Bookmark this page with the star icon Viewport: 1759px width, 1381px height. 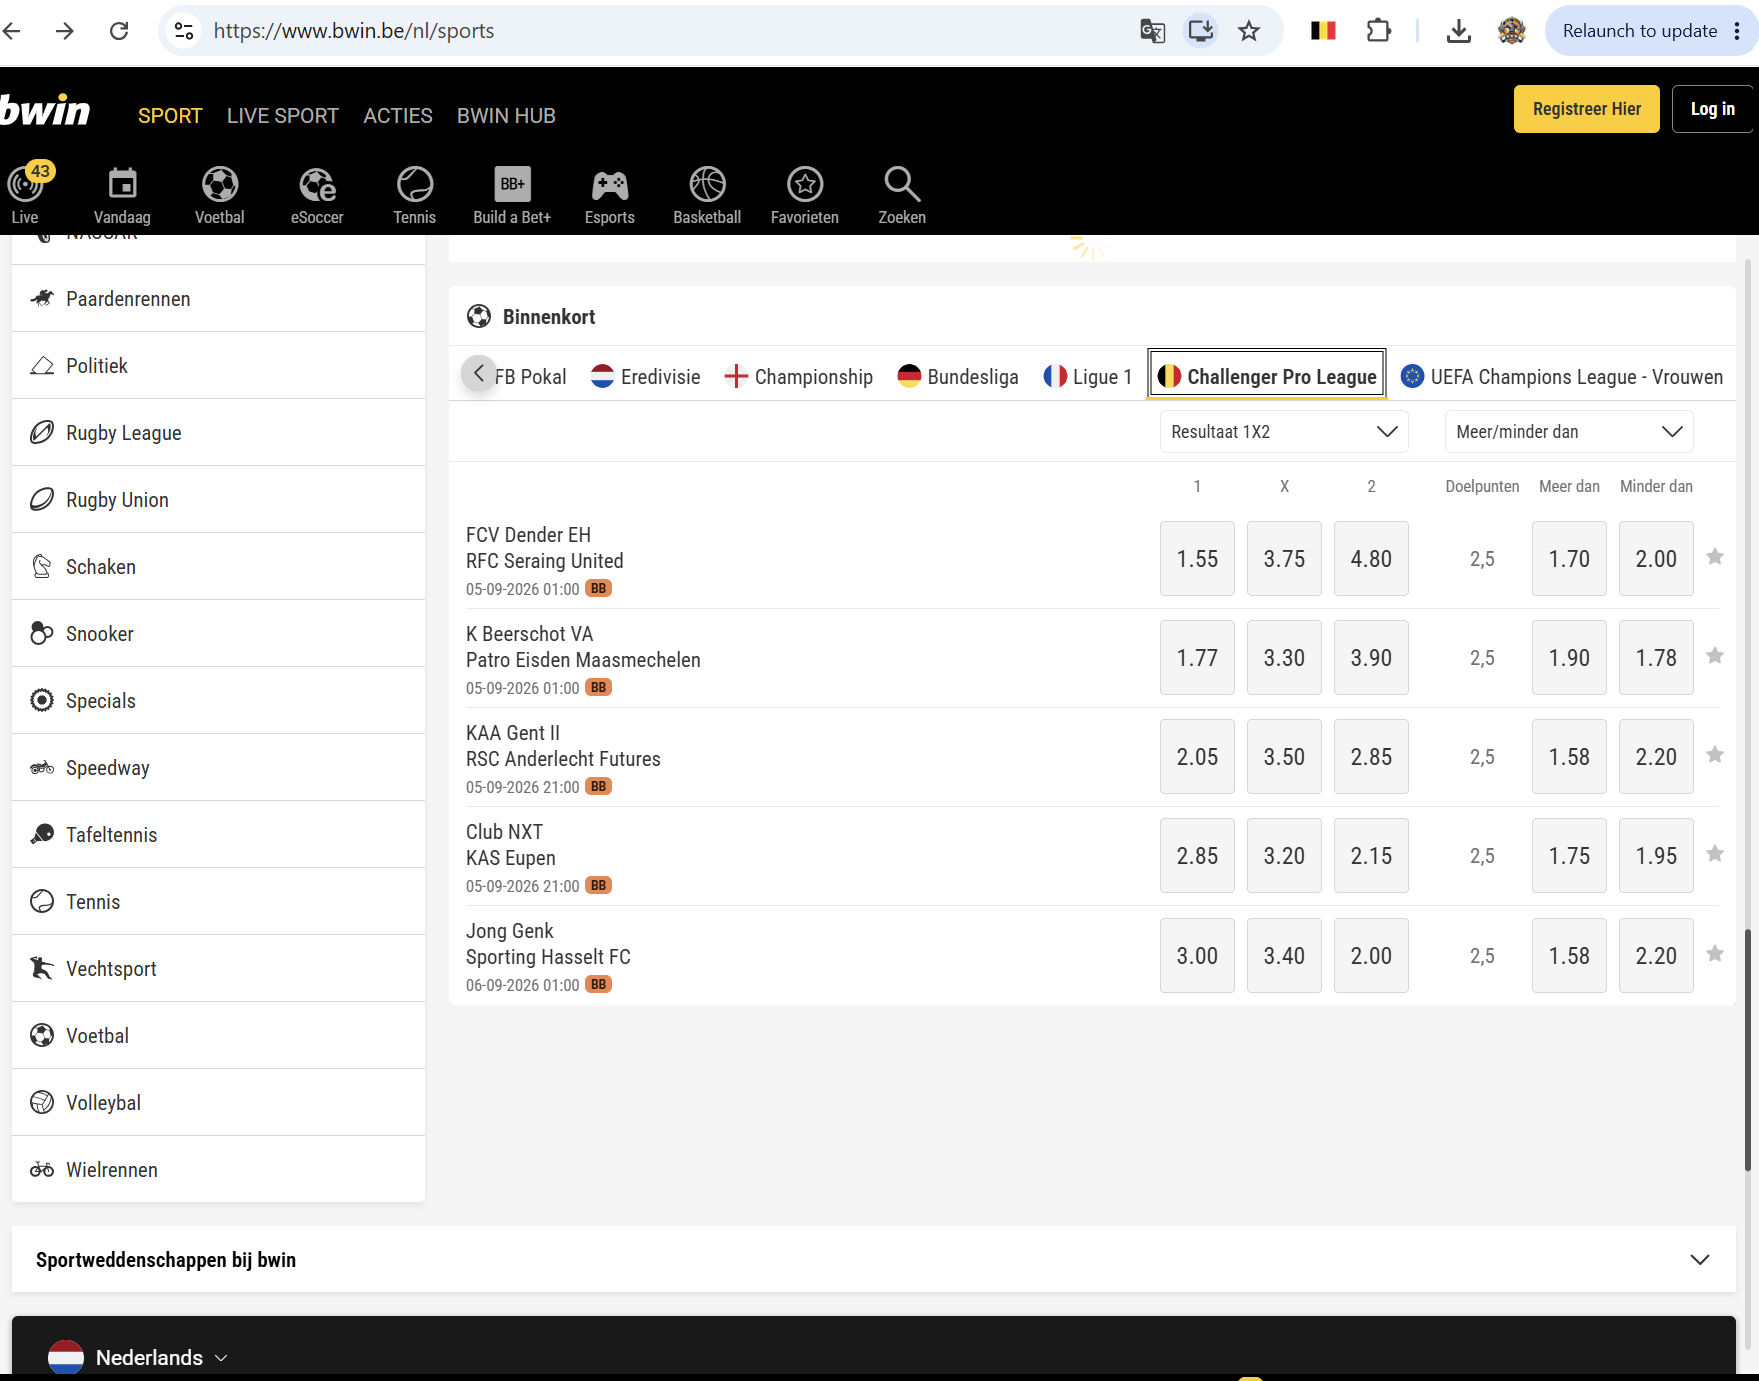pyautogui.click(x=1249, y=31)
